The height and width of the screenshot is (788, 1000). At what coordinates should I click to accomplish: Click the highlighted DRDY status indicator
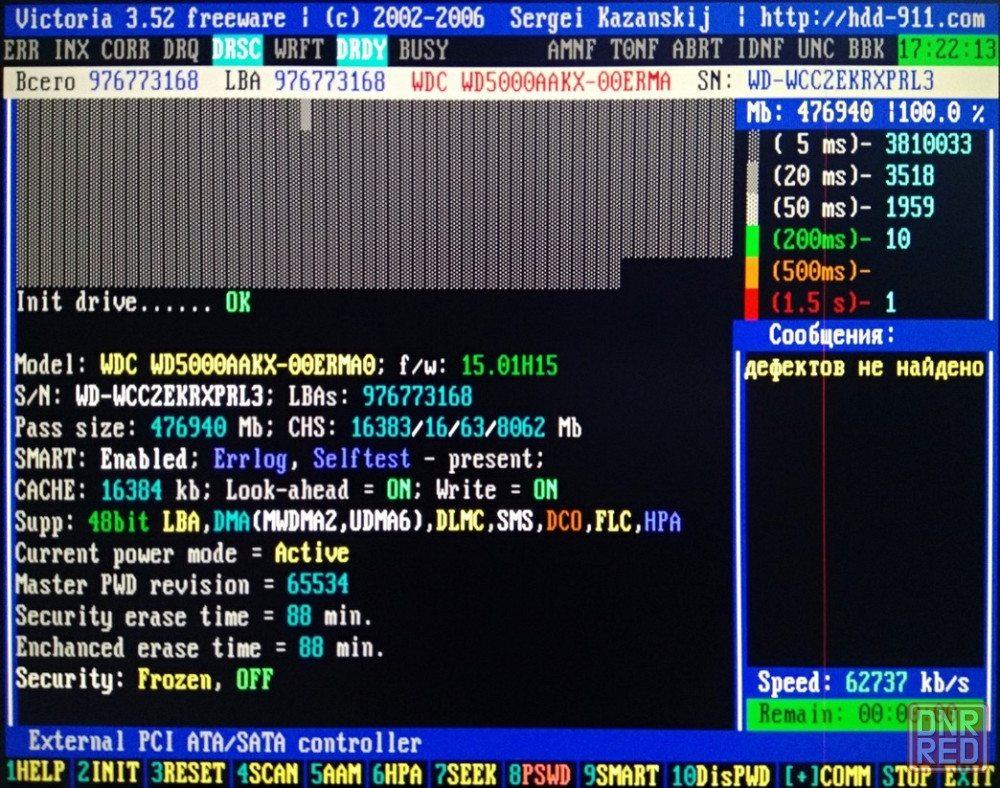(x=361, y=48)
